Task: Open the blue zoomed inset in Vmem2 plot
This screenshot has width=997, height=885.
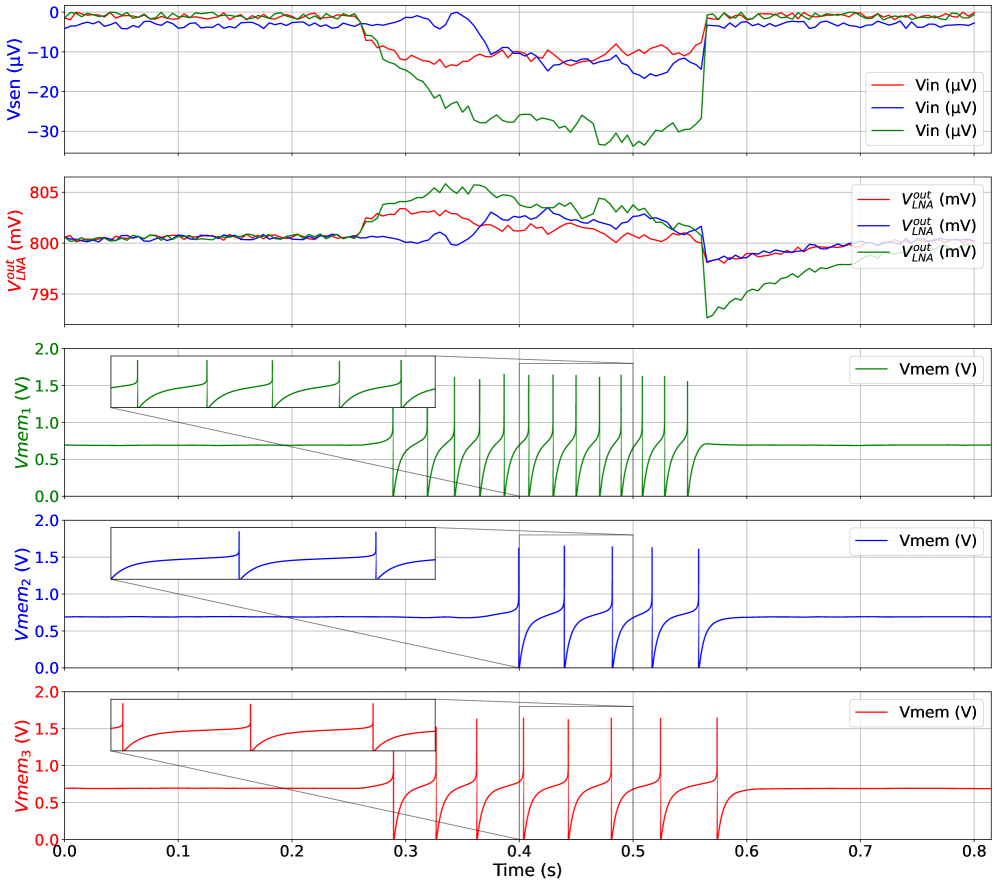Action: (273, 553)
